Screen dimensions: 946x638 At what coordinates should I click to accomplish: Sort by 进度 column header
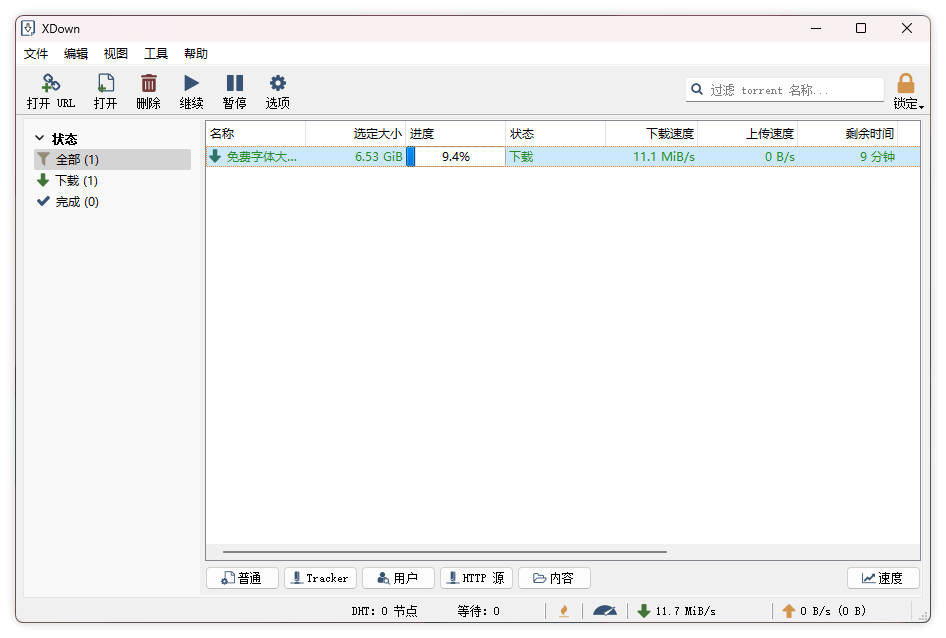(x=456, y=133)
